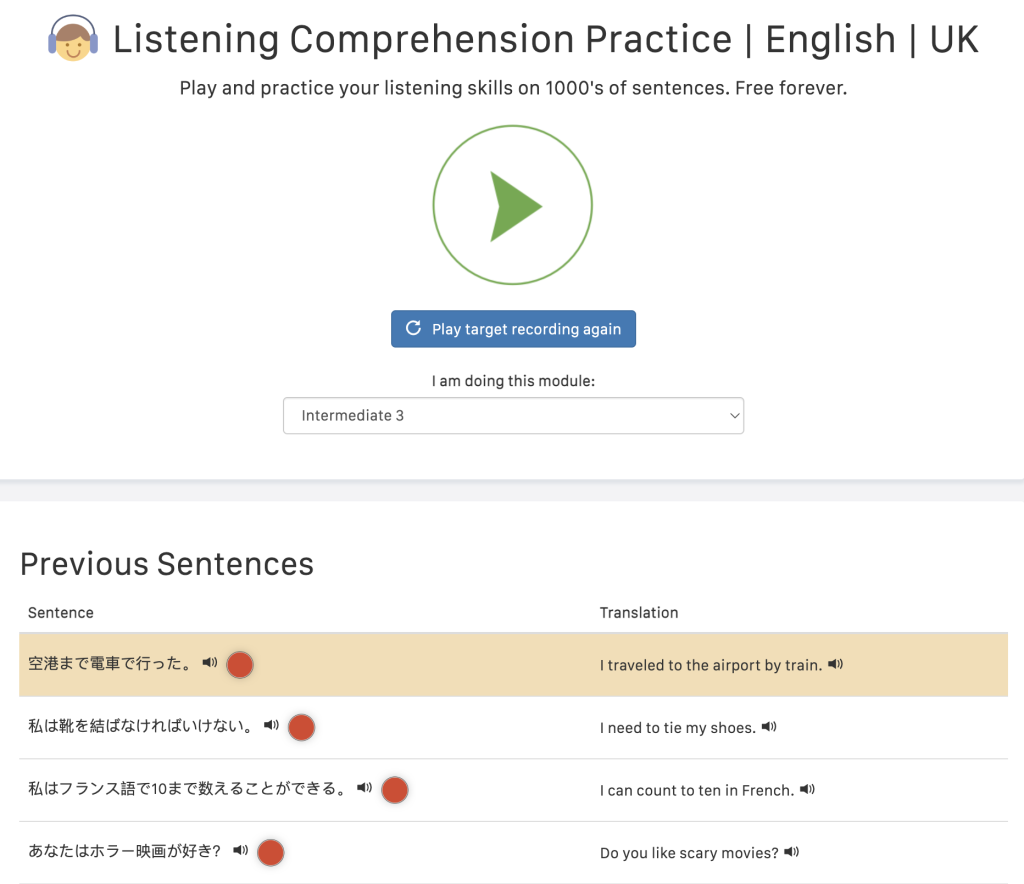Play the 'Do you like scary movies?' translation audio
Image resolution: width=1024 pixels, height=884 pixels.
[790, 852]
